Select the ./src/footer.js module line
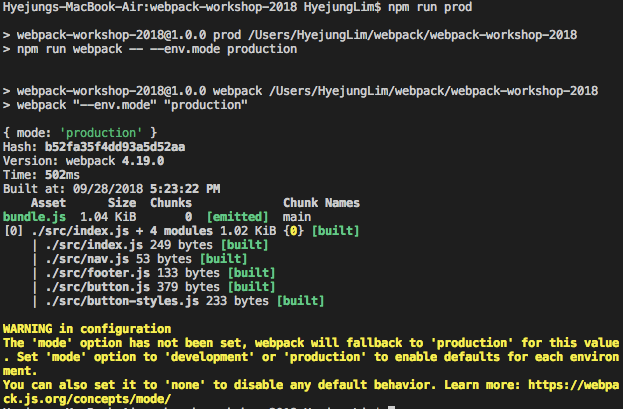 (x=160, y=273)
